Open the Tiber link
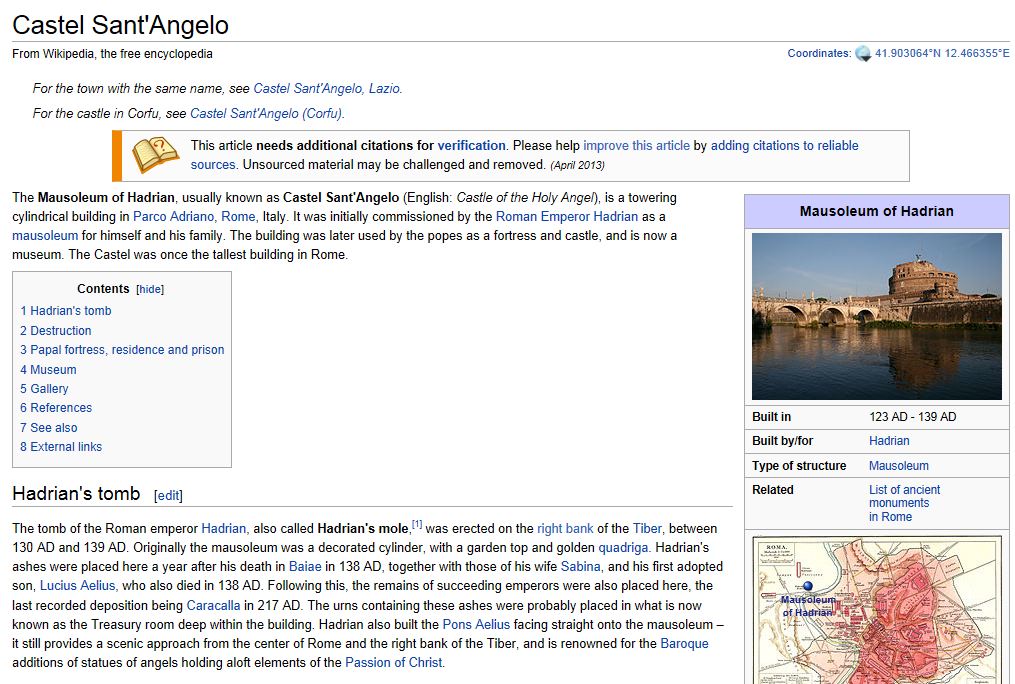Viewport: 1015px width, 684px height. pos(647,529)
